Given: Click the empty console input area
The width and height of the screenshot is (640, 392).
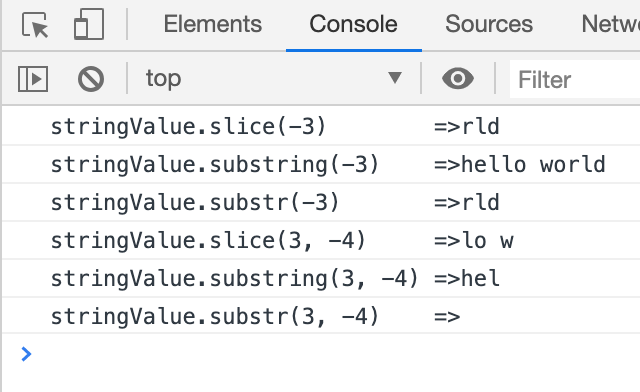Looking at the screenshot, I should pos(335,354).
